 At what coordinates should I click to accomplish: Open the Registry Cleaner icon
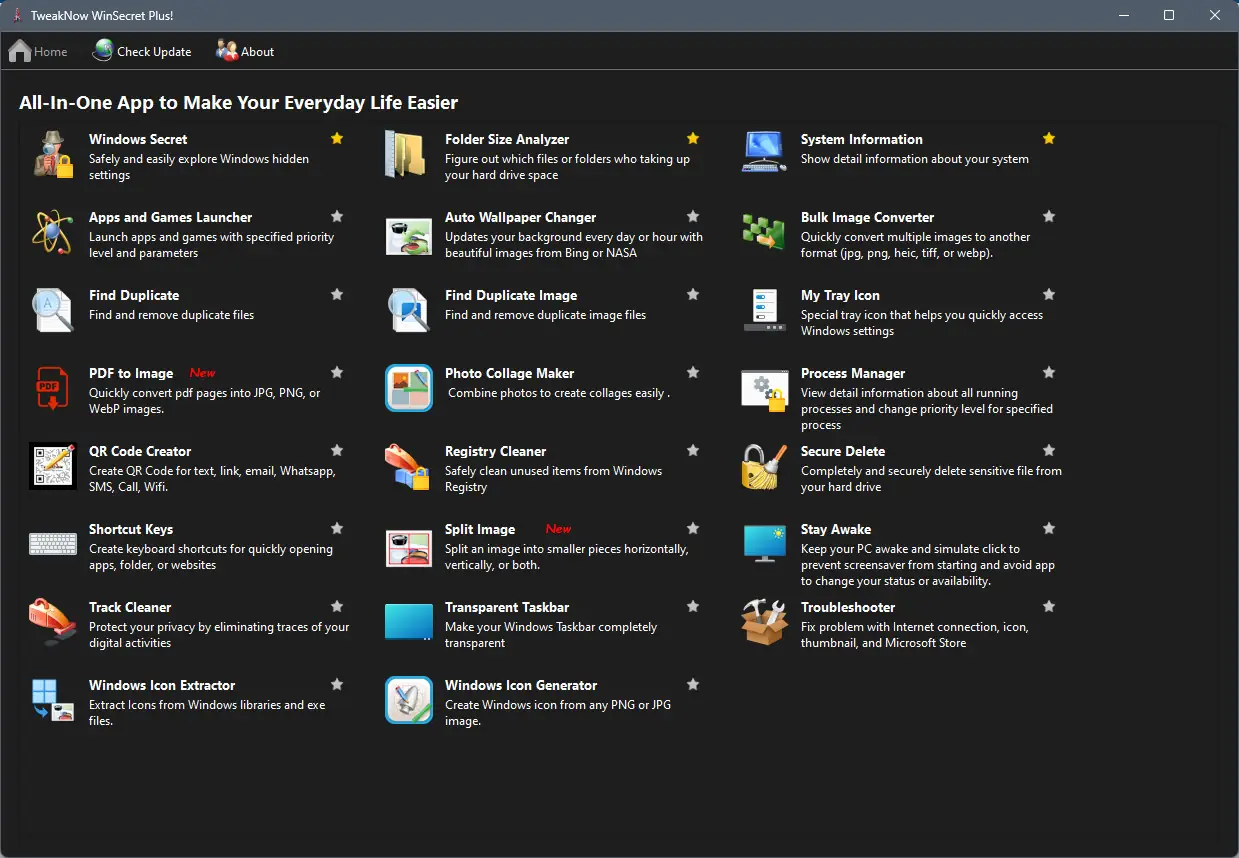point(408,466)
